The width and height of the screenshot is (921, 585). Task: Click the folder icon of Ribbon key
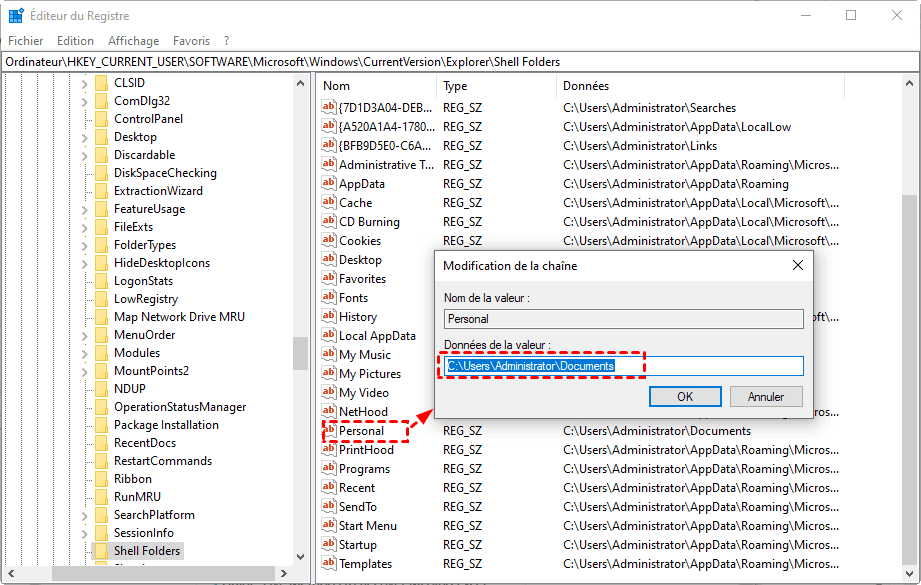[102, 479]
